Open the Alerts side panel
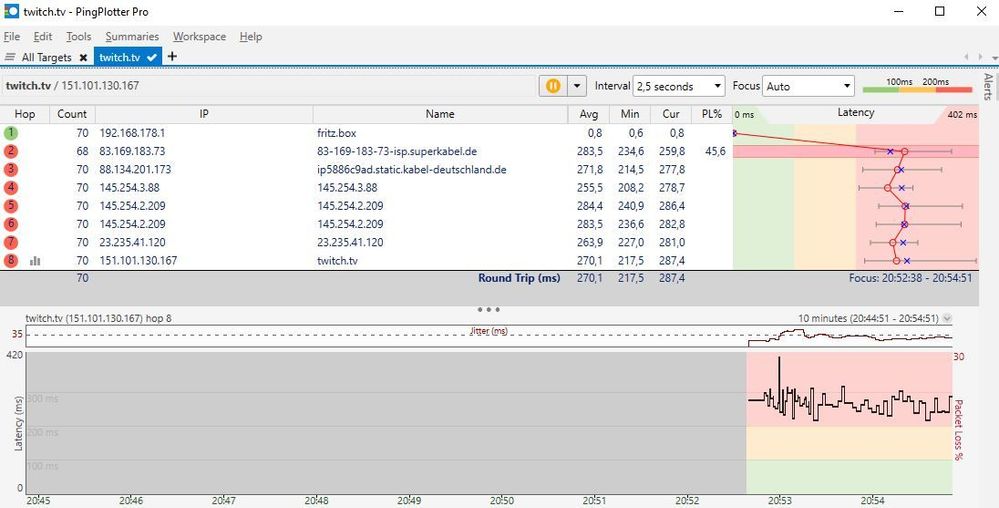Image resolution: width=999 pixels, height=508 pixels. [x=988, y=86]
